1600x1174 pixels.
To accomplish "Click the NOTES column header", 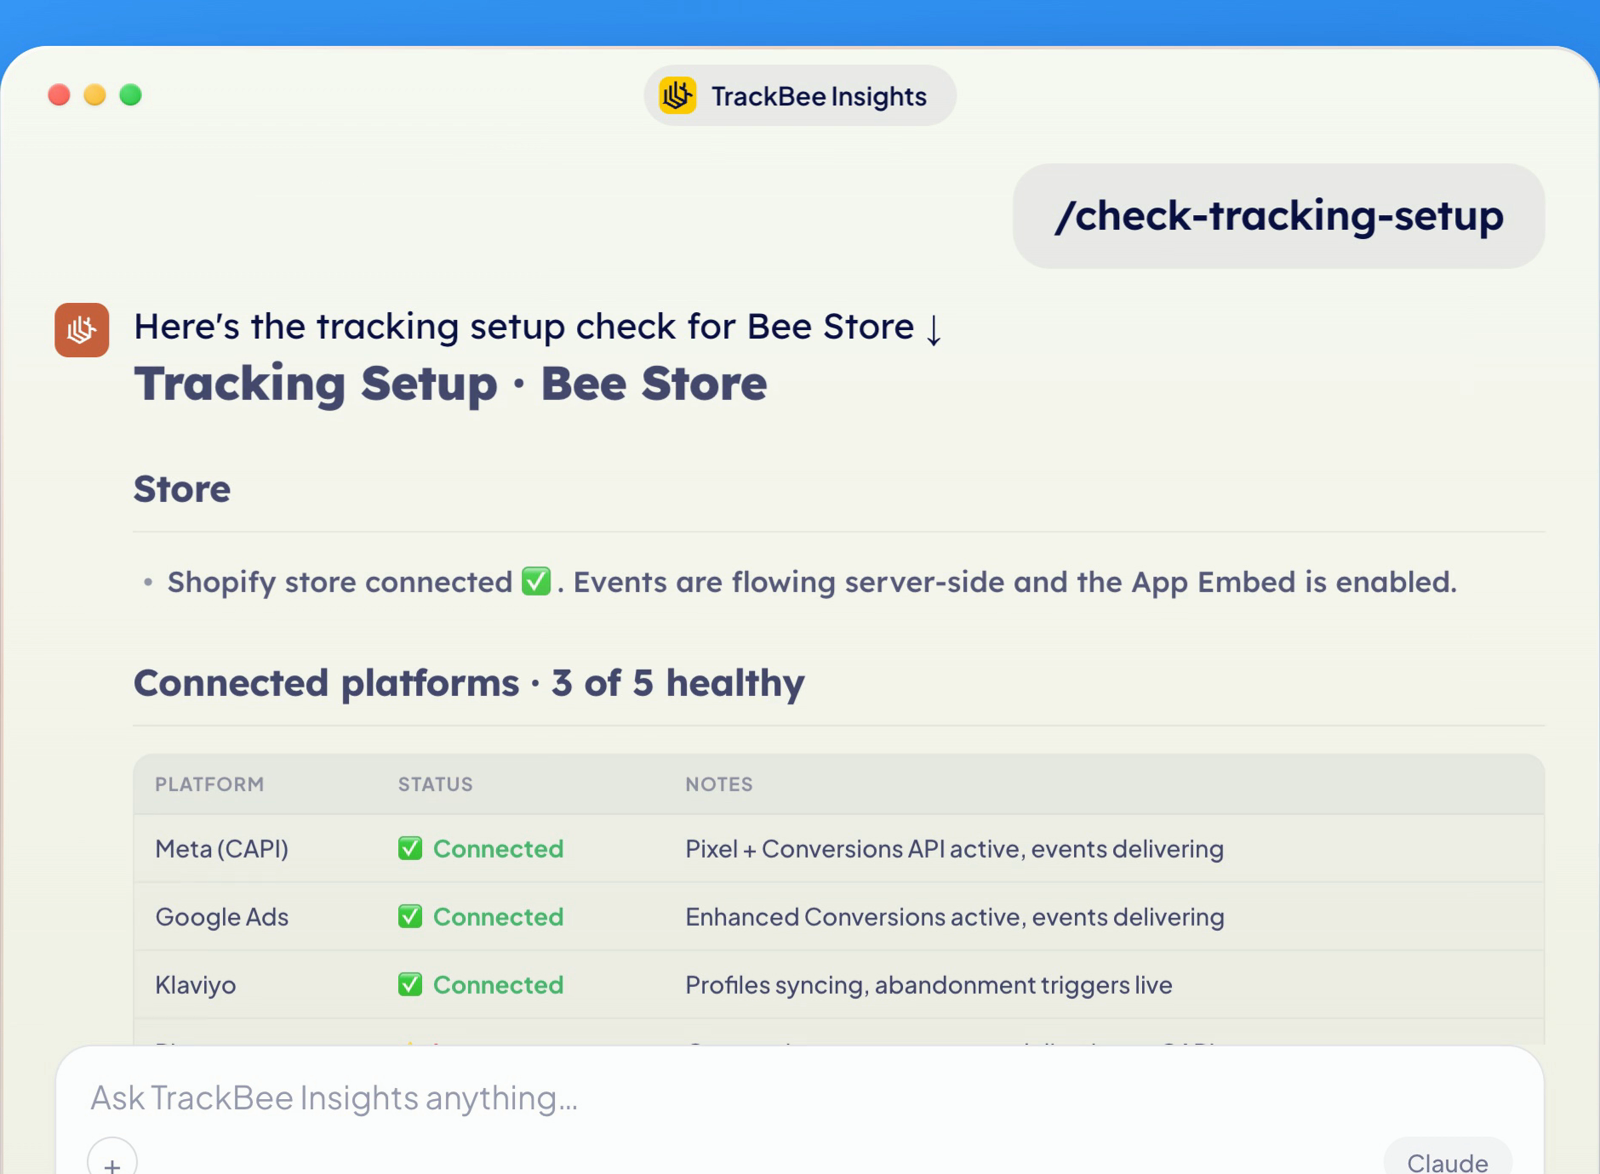I will click(719, 785).
